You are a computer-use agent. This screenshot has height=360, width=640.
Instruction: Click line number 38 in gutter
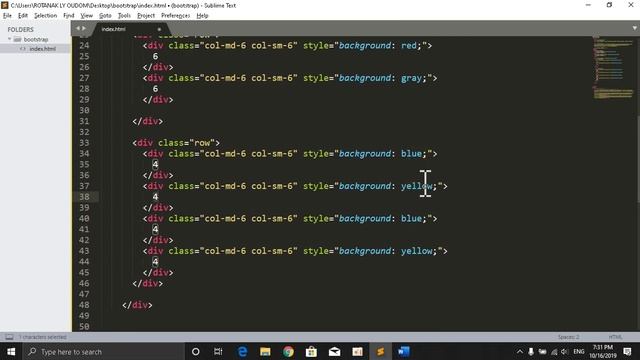[x=84, y=197]
